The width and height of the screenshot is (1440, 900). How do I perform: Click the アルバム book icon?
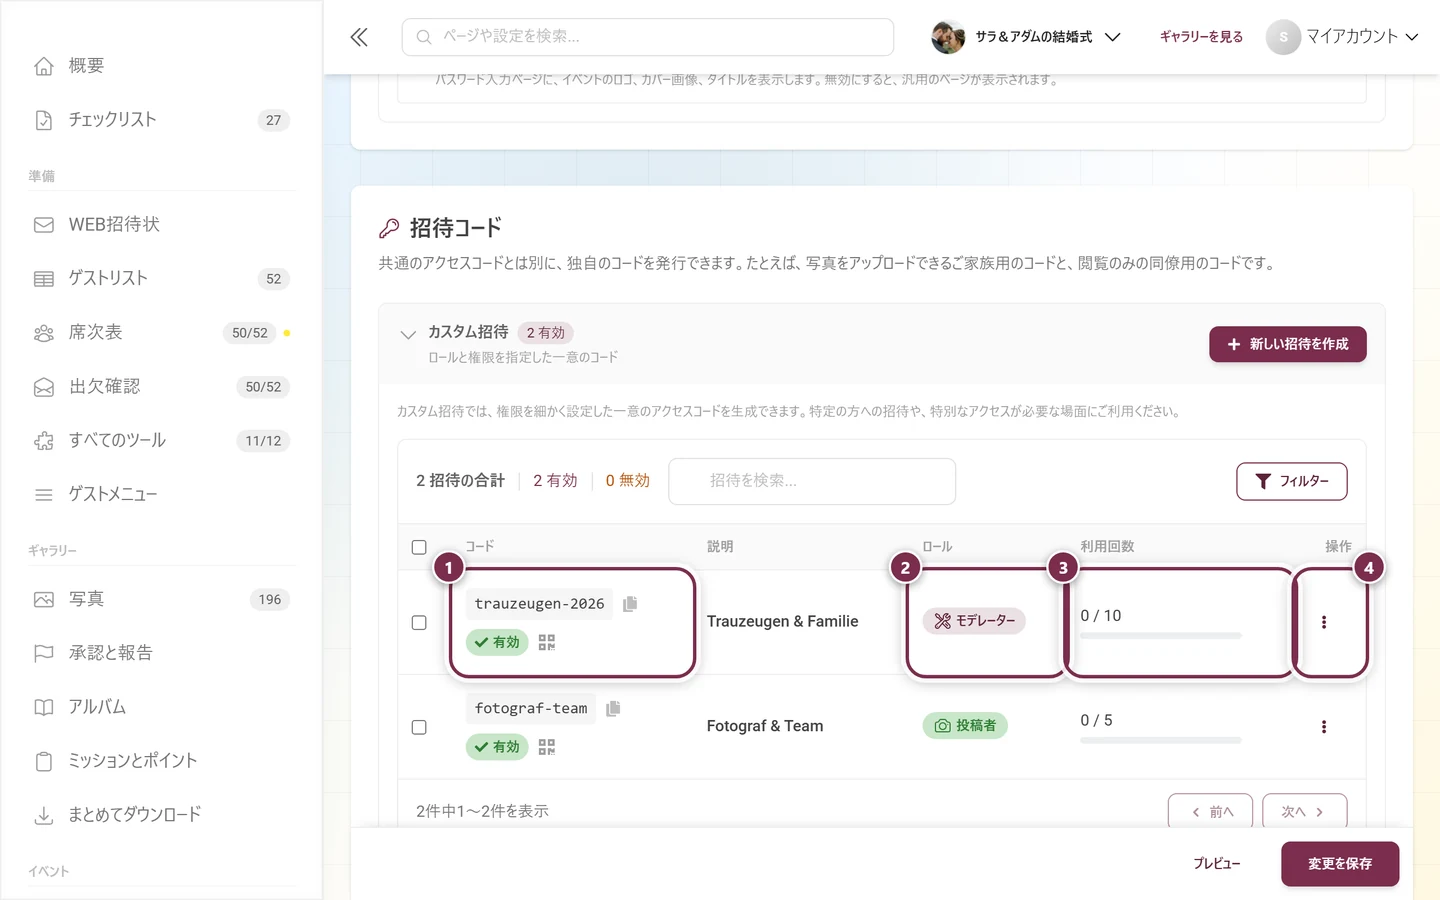click(44, 707)
